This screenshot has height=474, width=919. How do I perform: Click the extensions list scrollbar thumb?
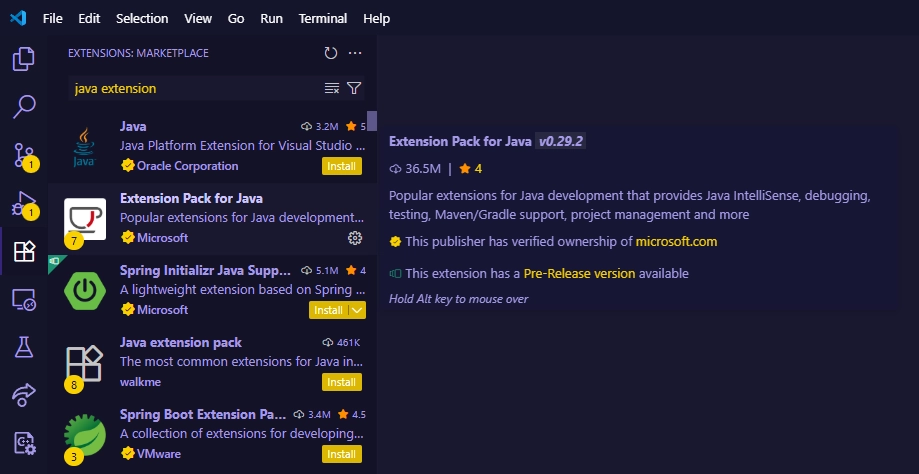372,121
